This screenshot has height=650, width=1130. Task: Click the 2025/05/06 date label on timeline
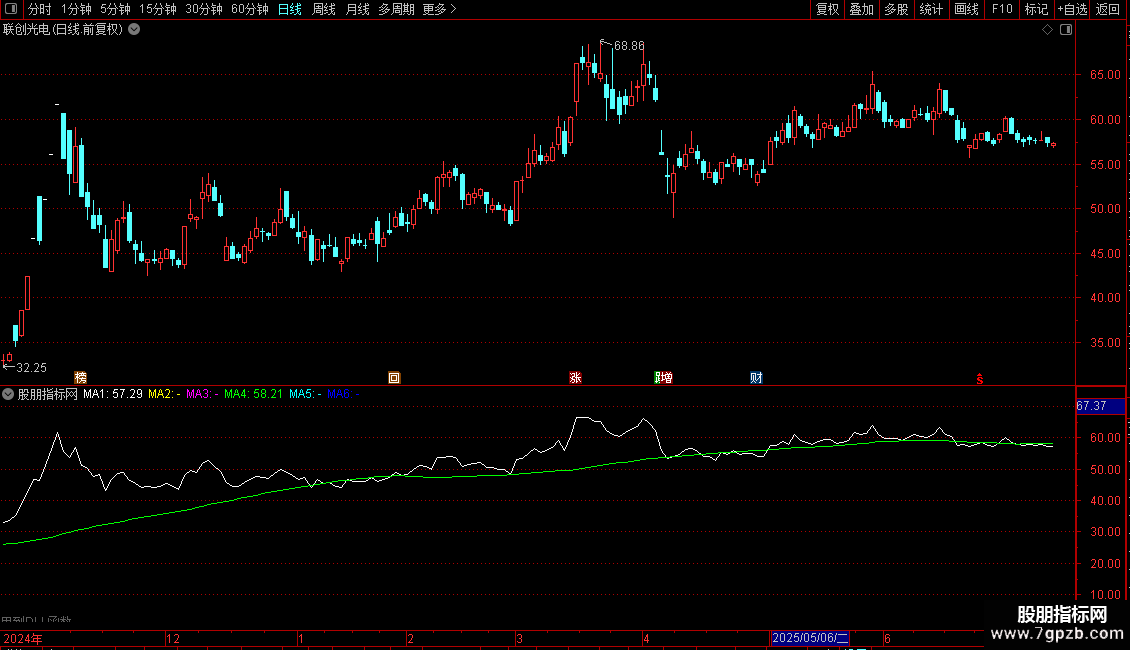(x=810, y=638)
